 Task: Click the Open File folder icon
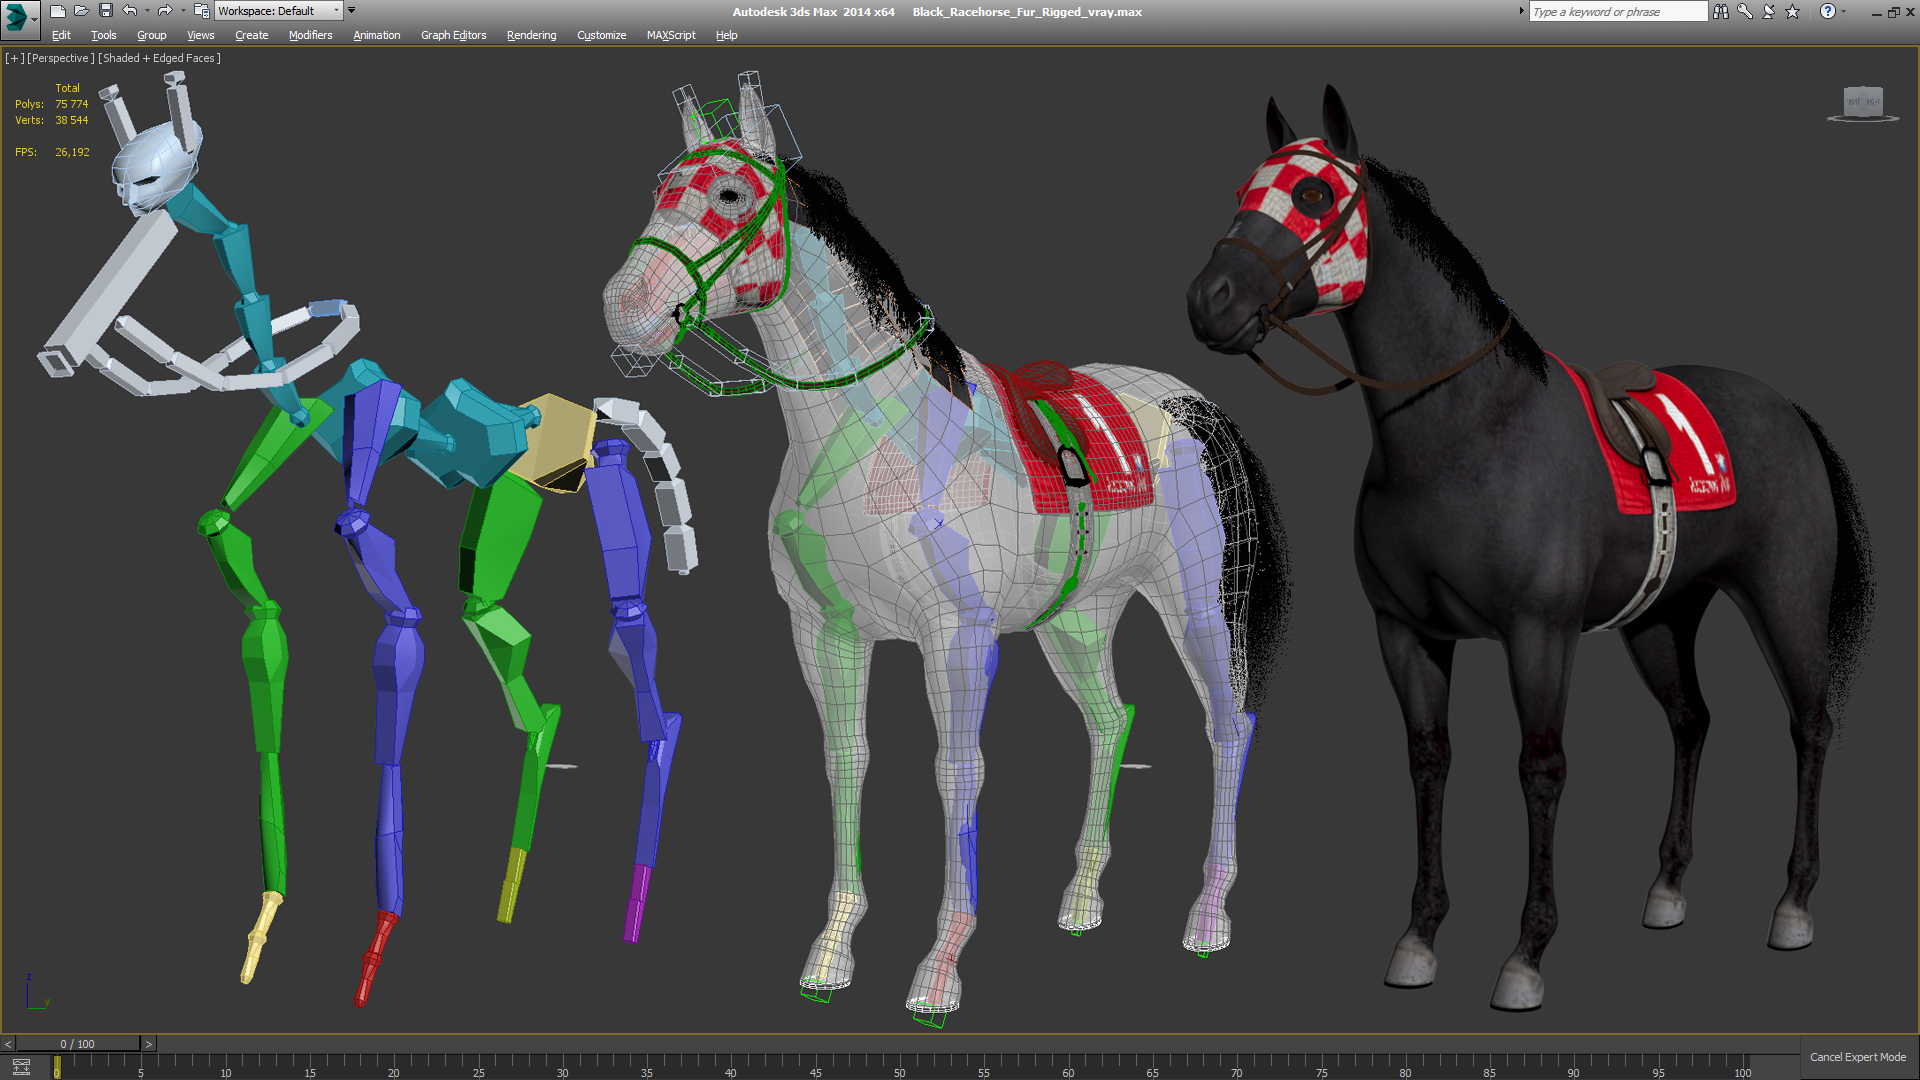[81, 11]
